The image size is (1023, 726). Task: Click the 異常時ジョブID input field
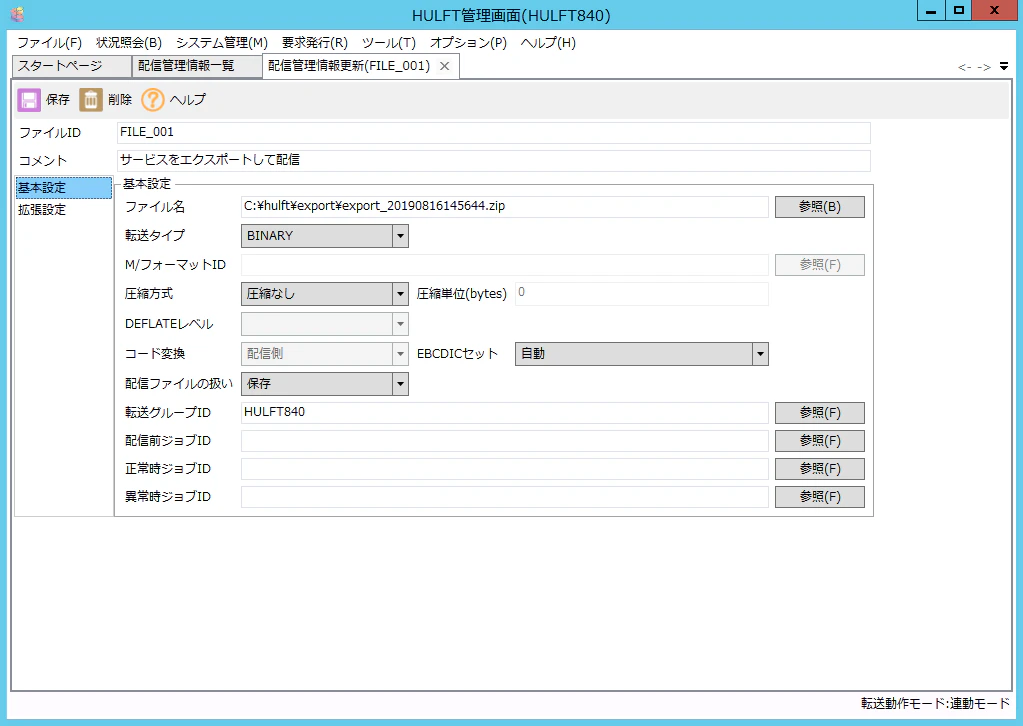pyautogui.click(x=504, y=497)
